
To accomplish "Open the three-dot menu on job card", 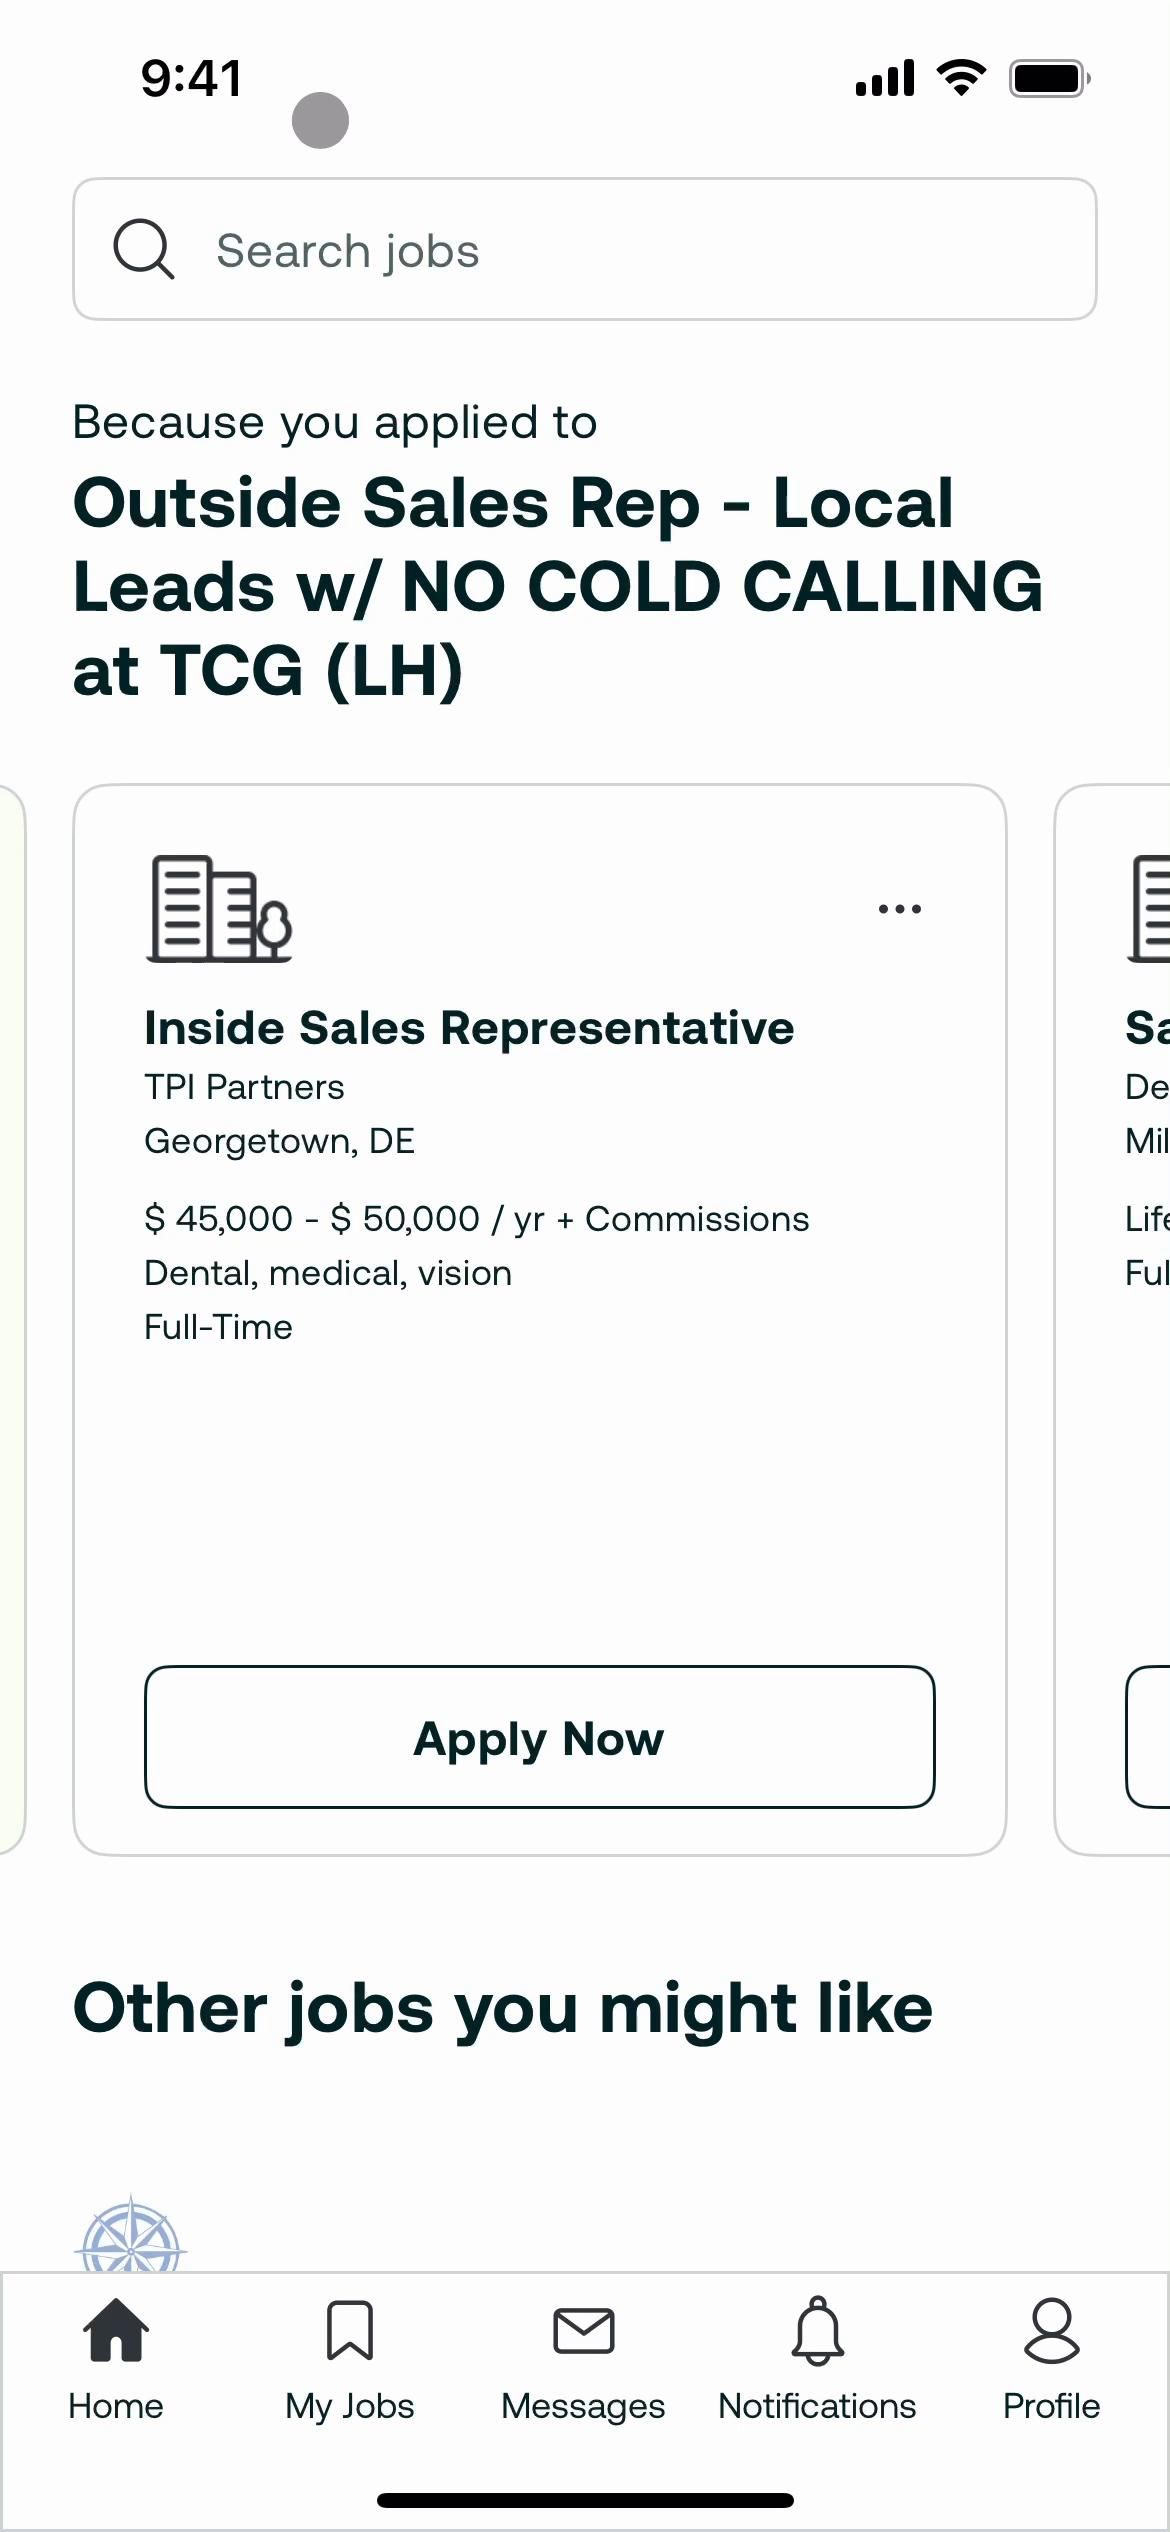I will [x=899, y=909].
